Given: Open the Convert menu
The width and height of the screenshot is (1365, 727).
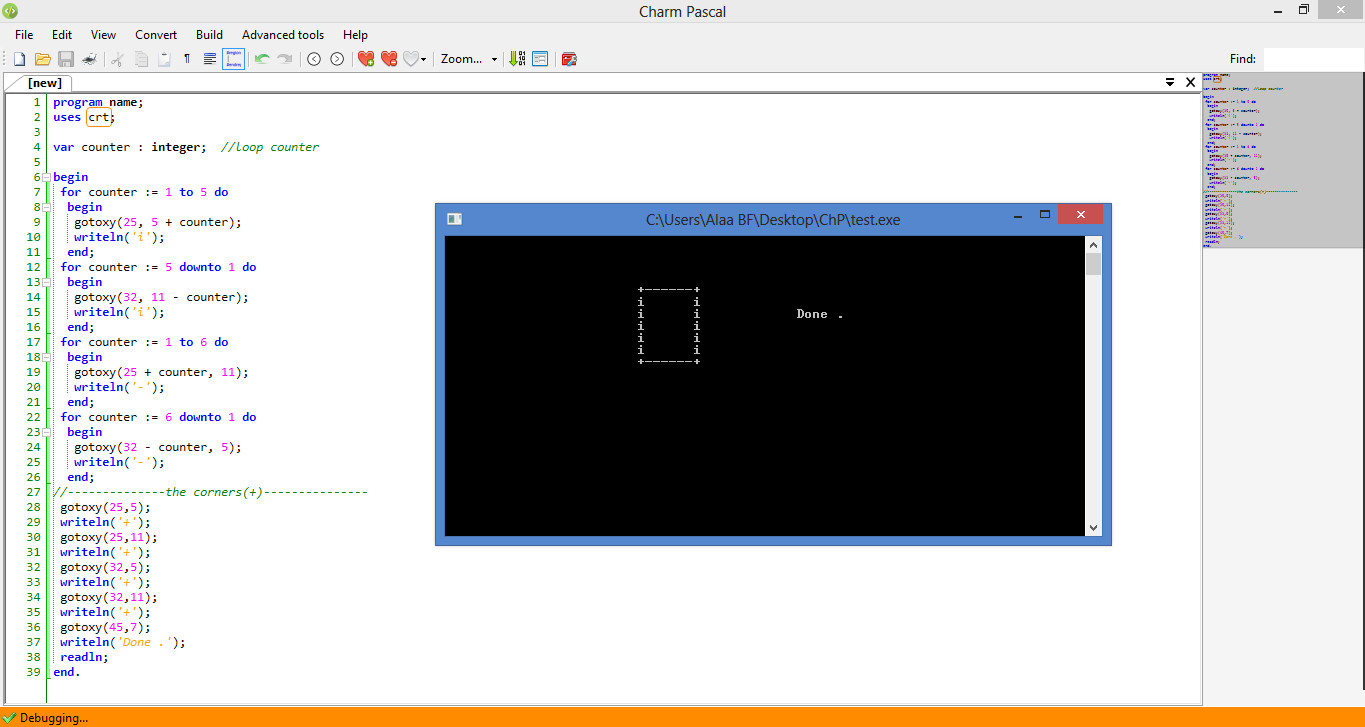Looking at the screenshot, I should point(156,34).
